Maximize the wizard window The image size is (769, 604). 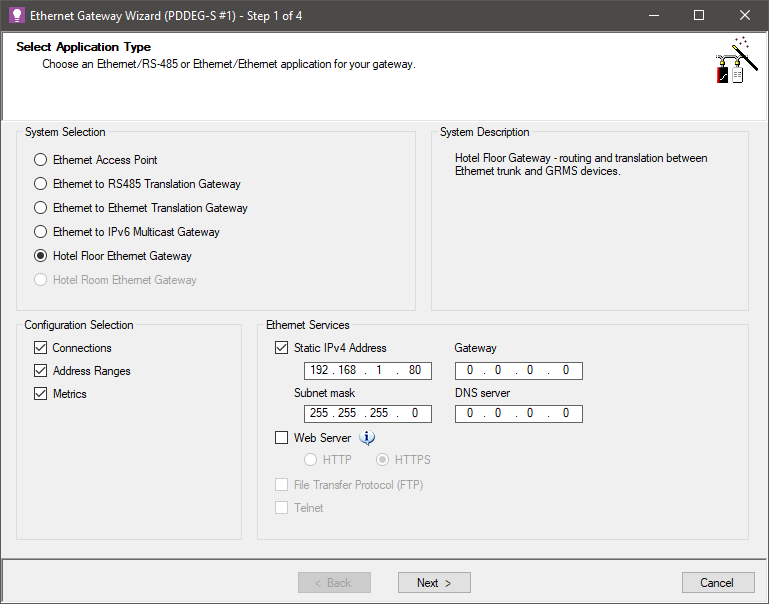[x=699, y=15]
